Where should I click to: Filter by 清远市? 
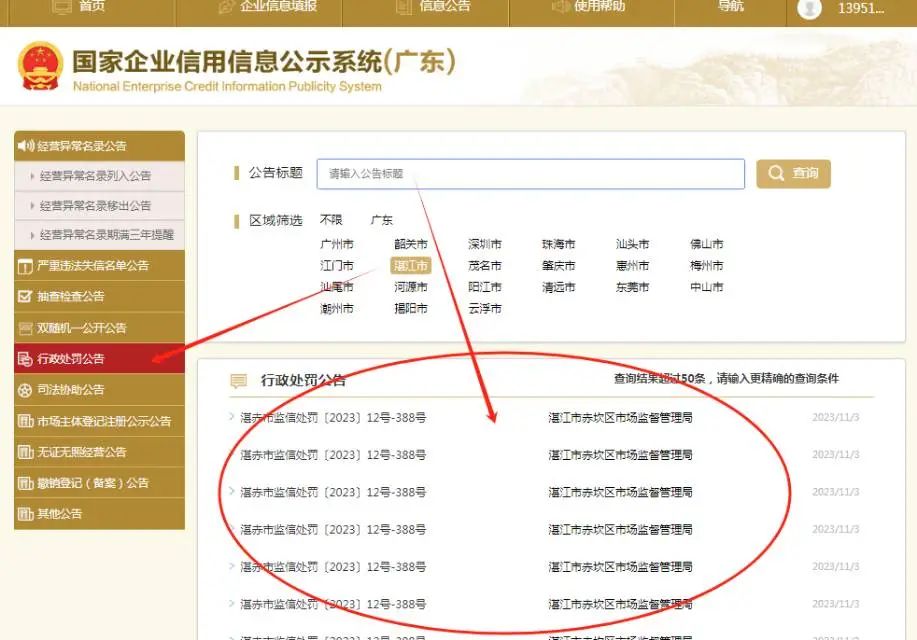click(x=559, y=287)
